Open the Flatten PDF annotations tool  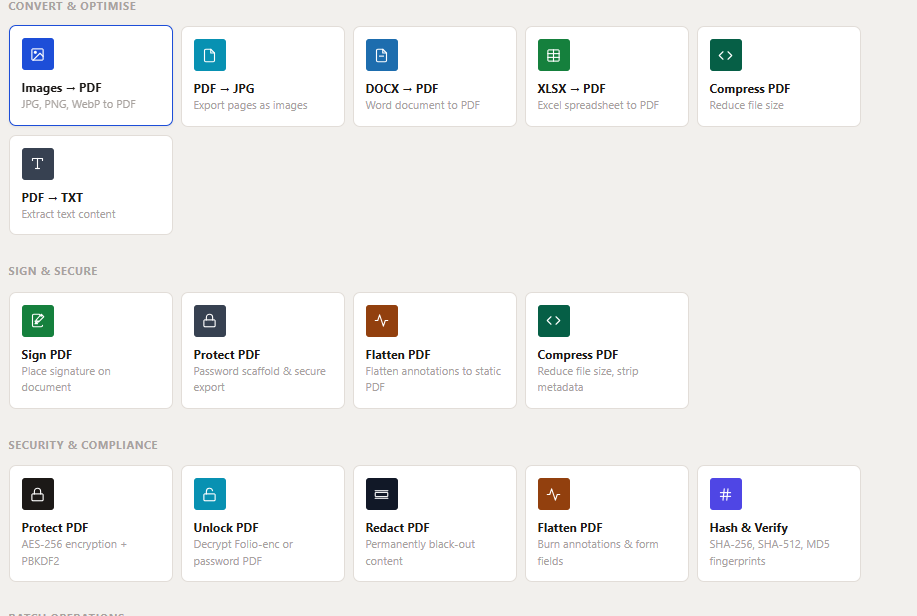coord(606,522)
